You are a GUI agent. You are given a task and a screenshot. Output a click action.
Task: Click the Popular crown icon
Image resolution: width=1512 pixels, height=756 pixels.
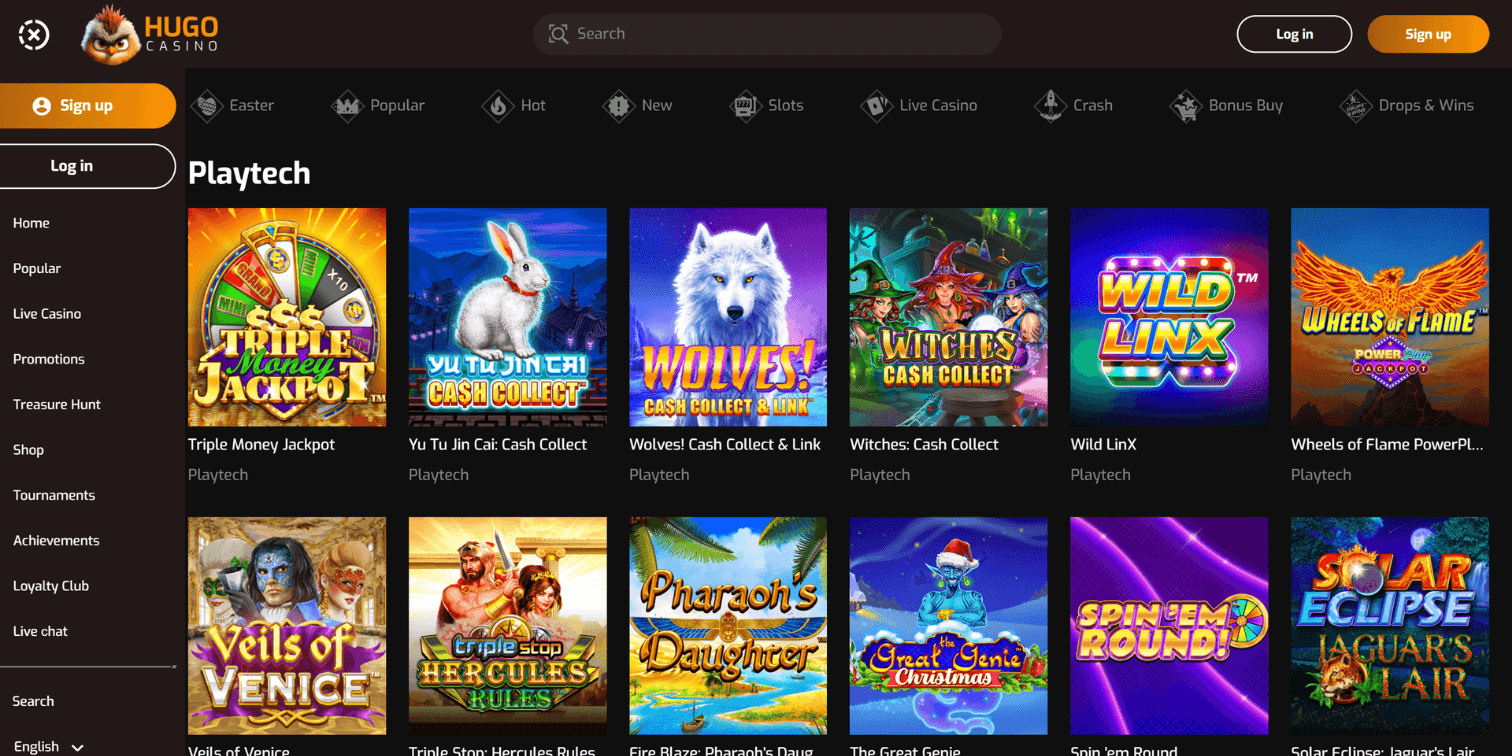[347, 105]
